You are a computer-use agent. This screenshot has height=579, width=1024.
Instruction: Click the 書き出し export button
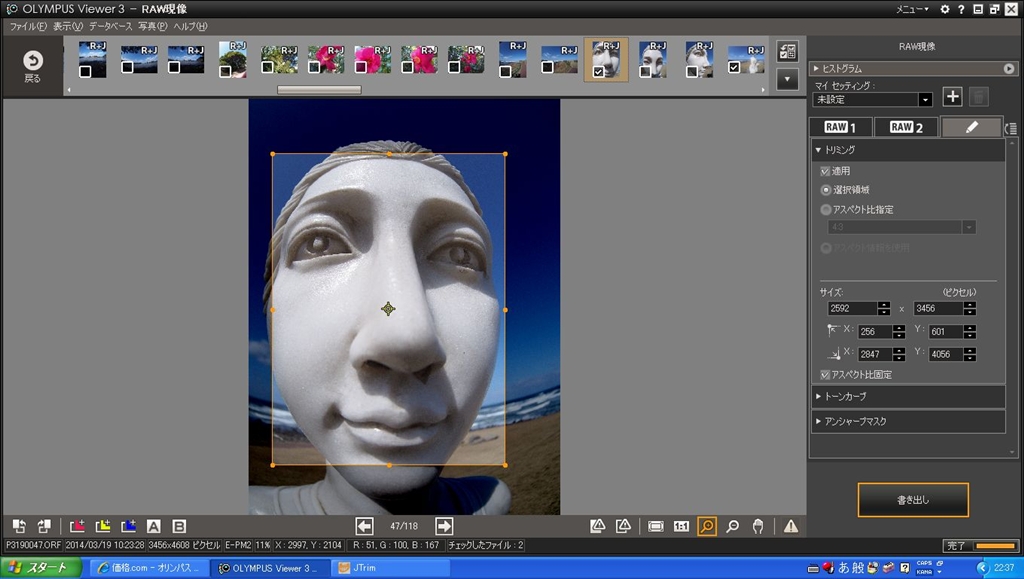(913, 500)
